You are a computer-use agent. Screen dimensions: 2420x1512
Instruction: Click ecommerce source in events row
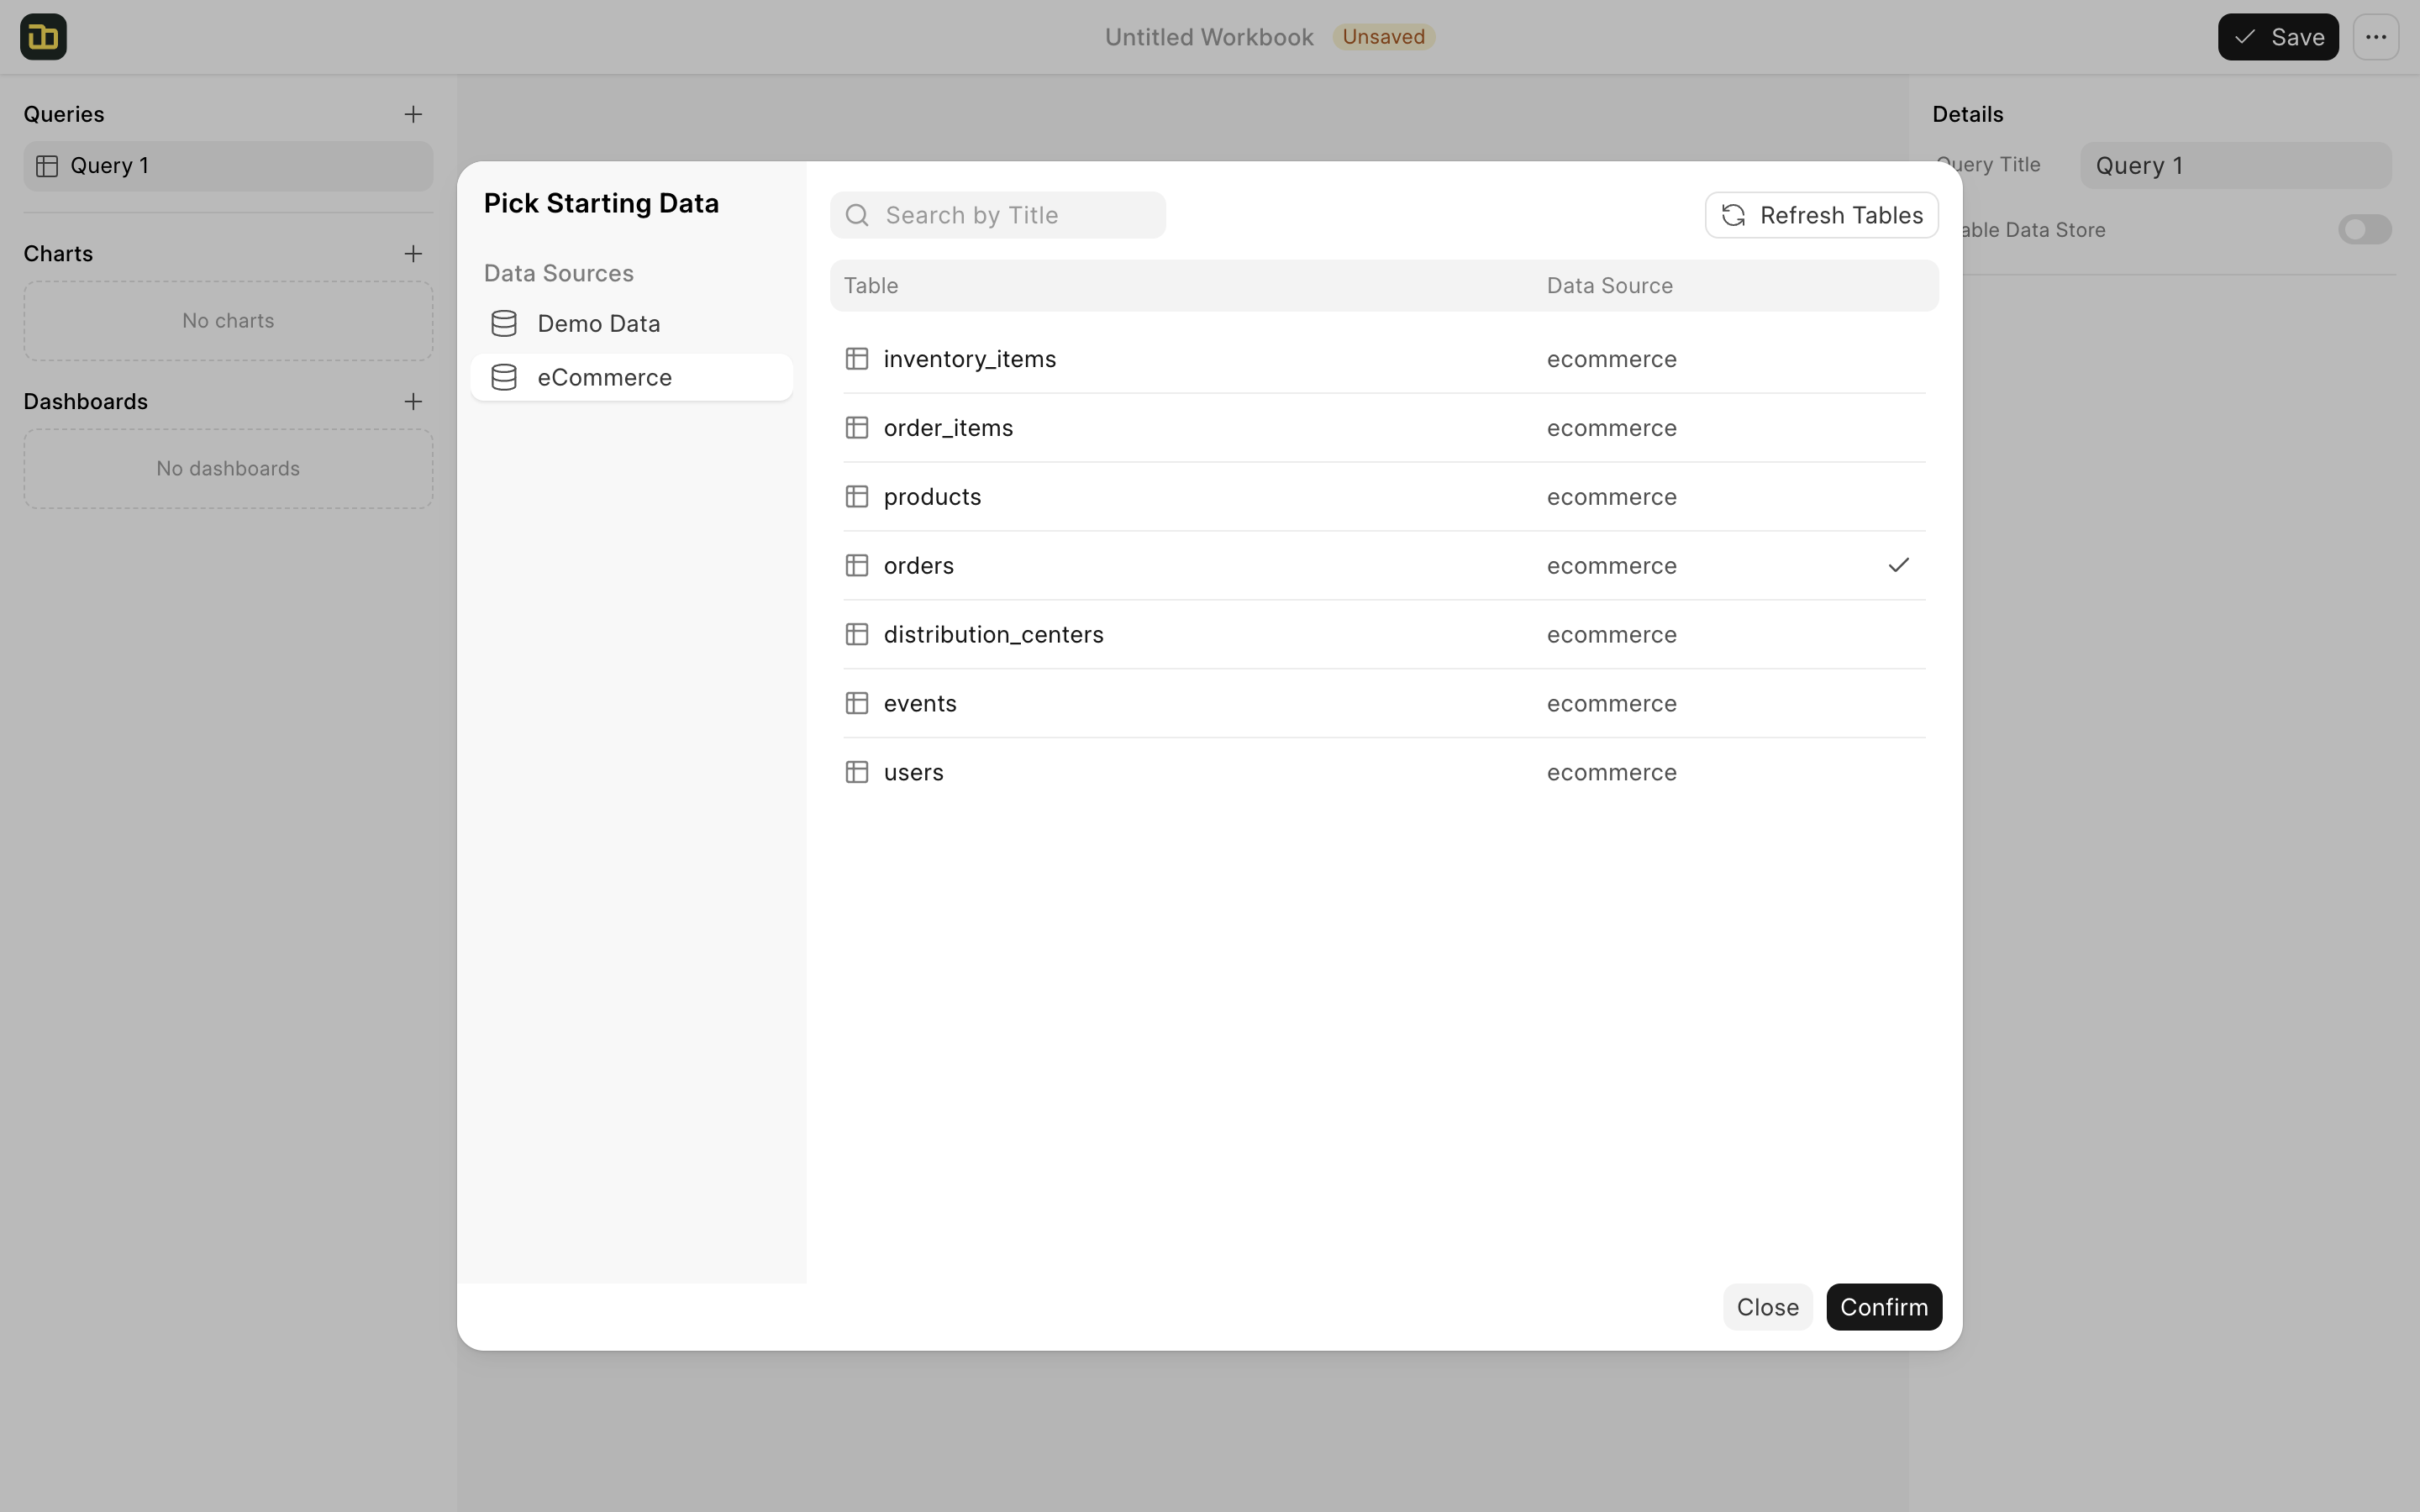coord(1611,704)
